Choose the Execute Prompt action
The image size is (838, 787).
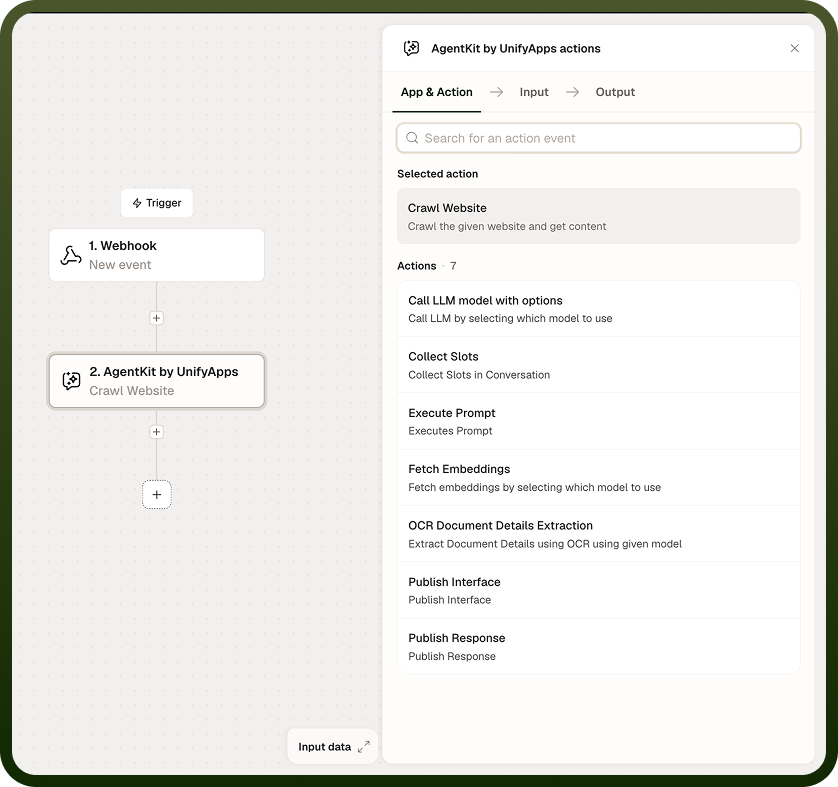point(599,422)
